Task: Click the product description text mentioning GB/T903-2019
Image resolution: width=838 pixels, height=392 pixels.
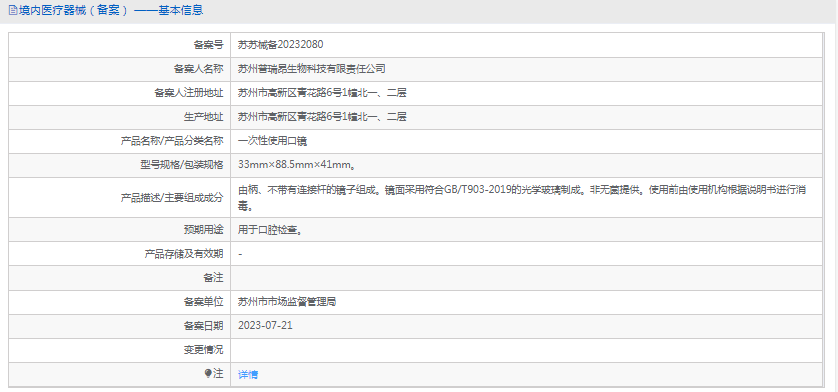Action: (522, 197)
